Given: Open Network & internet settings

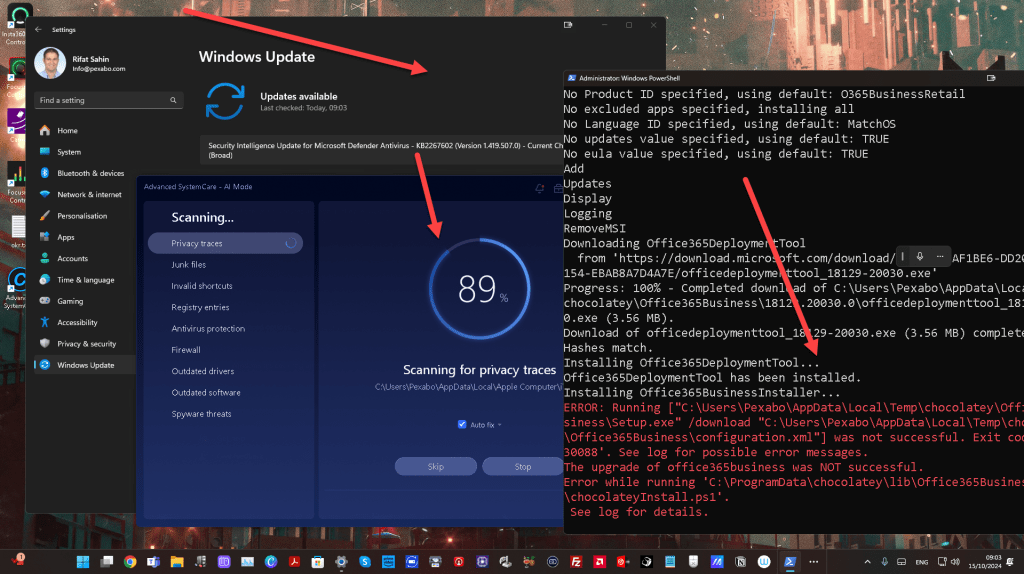Looking at the screenshot, I should [x=85, y=195].
